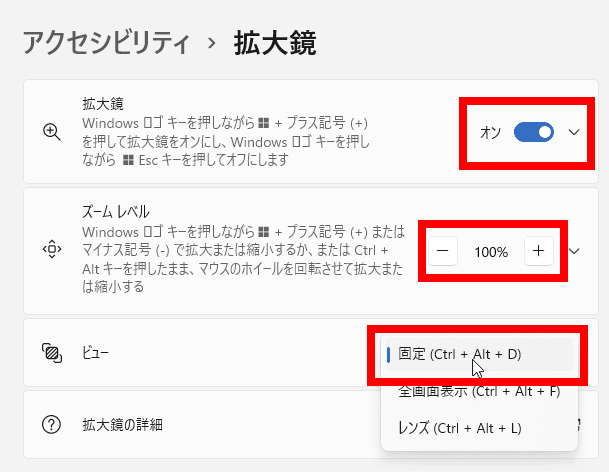The height and width of the screenshot is (472, 609).
Task: Click the question mark help icon
Action: pos(51,425)
